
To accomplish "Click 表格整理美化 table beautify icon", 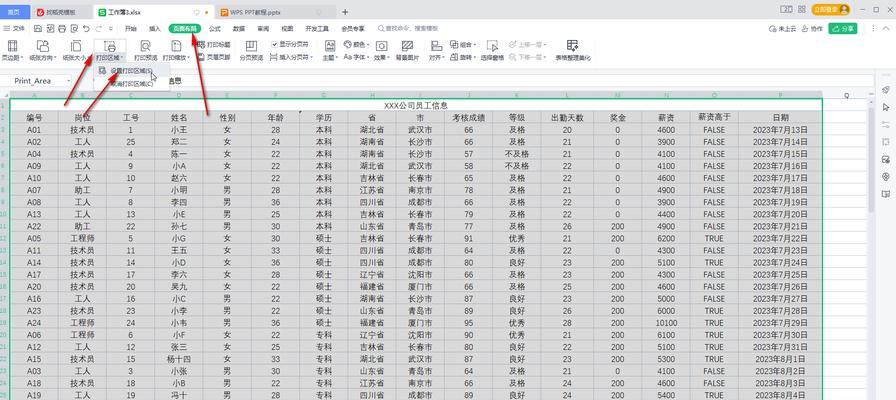I will pyautogui.click(x=573, y=45).
